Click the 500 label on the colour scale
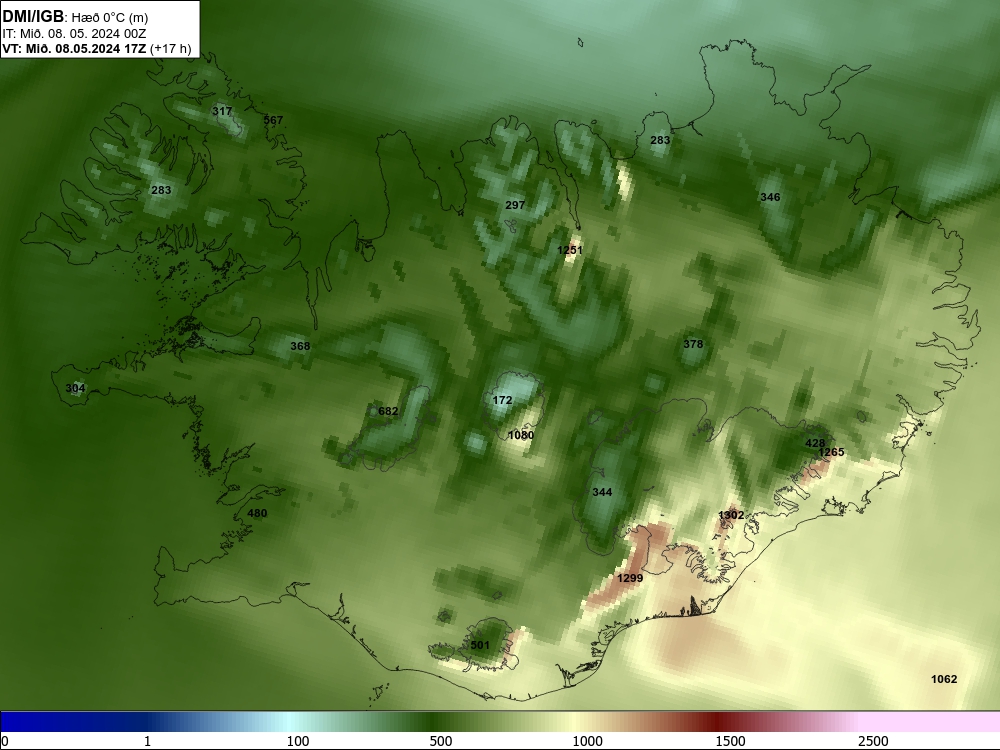This screenshot has width=1000, height=750. [x=441, y=741]
